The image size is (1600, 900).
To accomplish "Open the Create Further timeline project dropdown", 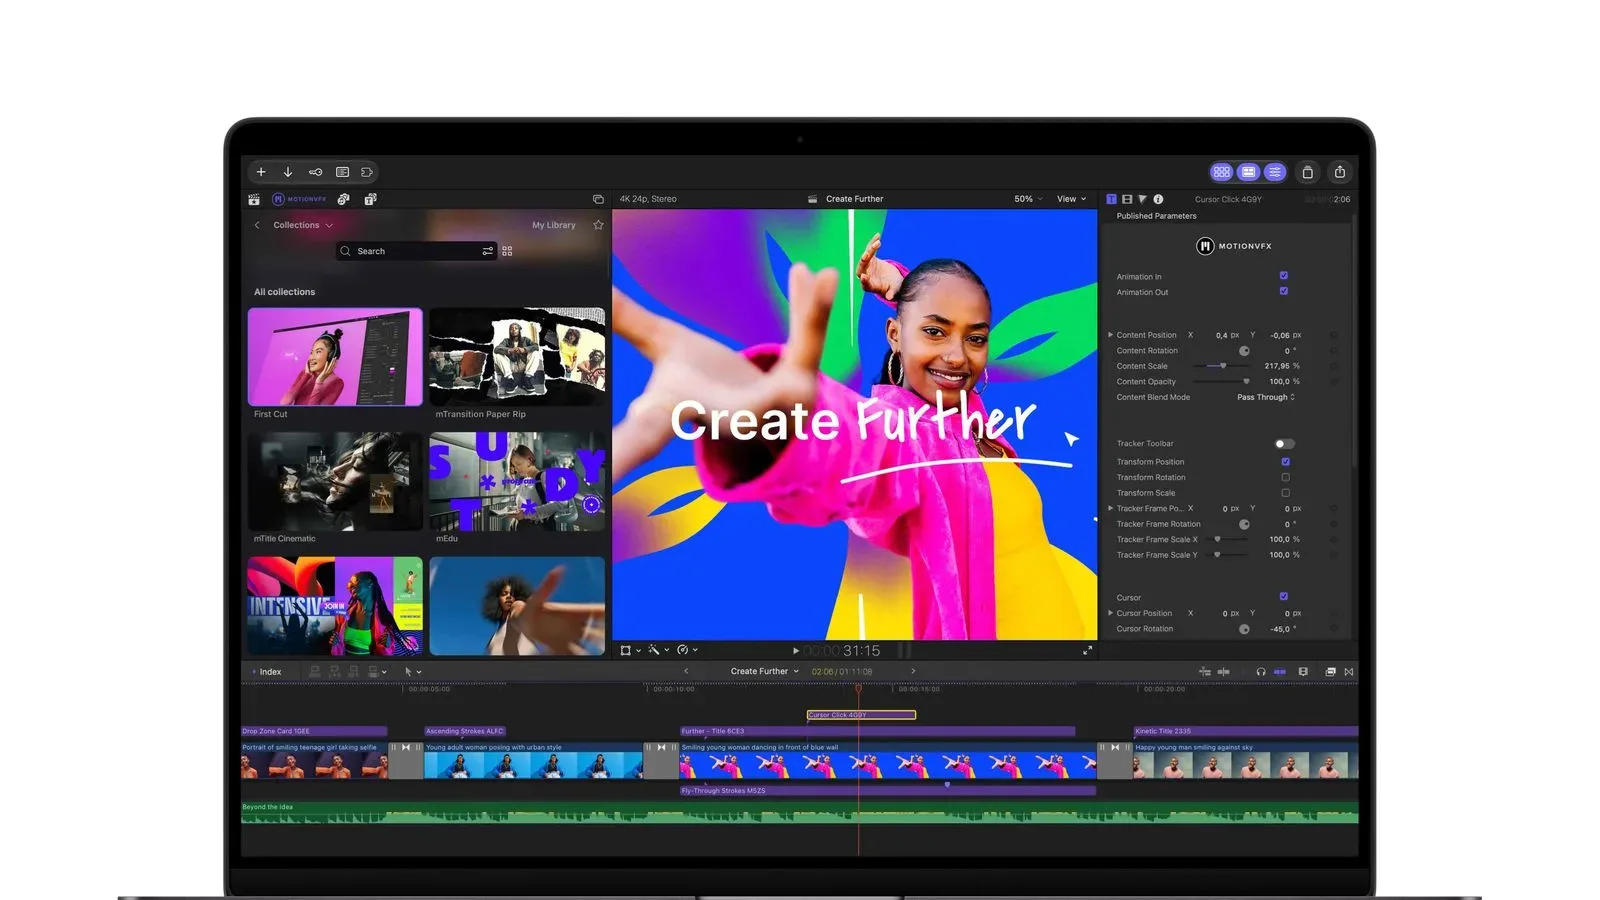I will click(765, 671).
